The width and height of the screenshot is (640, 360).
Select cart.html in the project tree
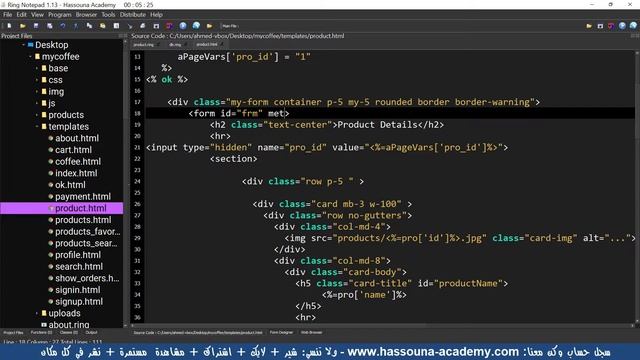coord(73,150)
